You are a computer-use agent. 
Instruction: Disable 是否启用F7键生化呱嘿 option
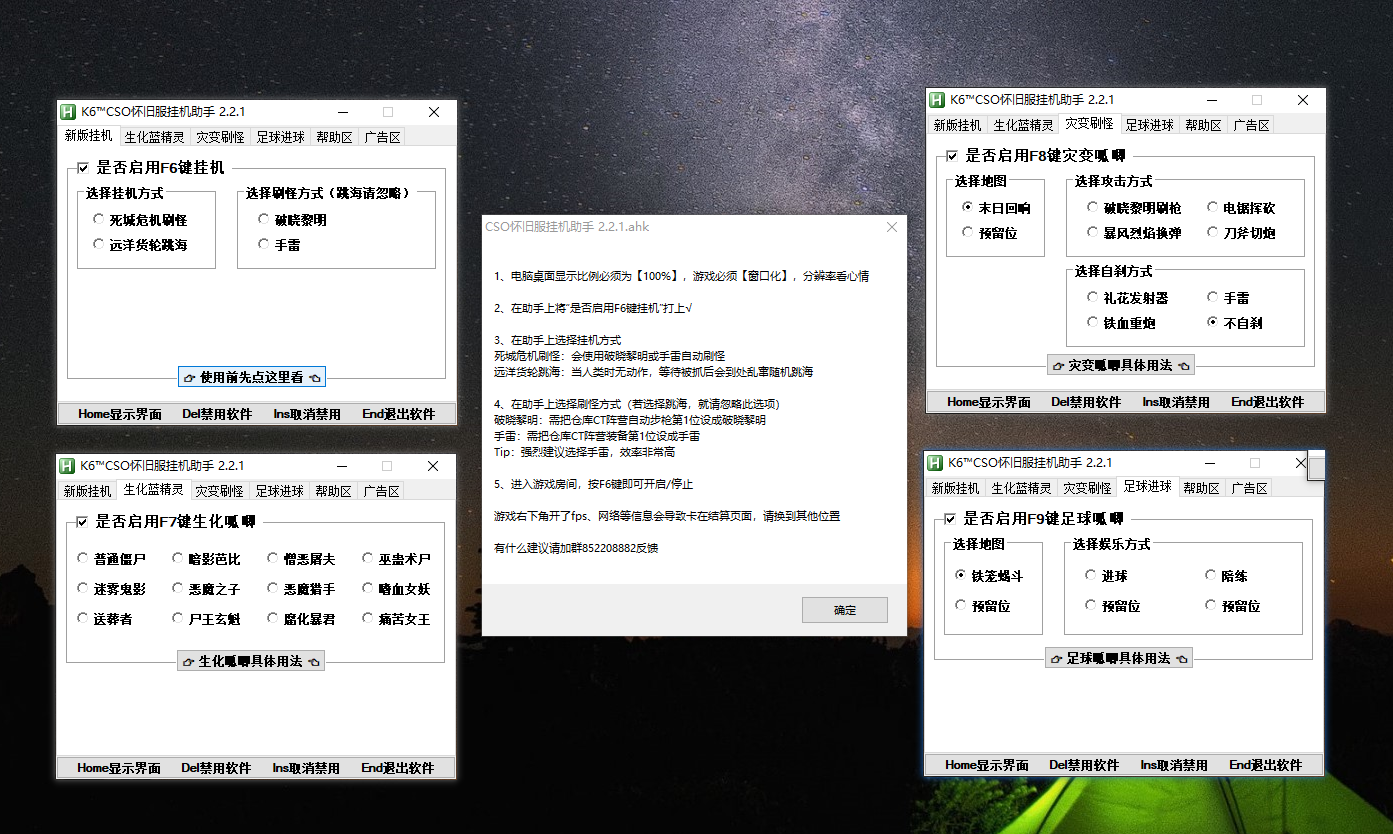pyautogui.click(x=82, y=521)
